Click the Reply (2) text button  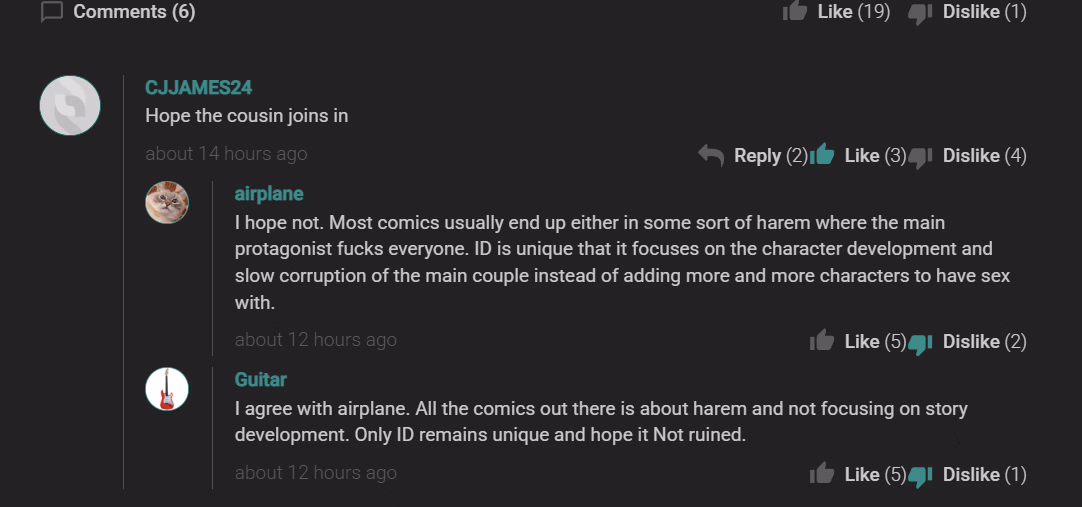click(770, 155)
